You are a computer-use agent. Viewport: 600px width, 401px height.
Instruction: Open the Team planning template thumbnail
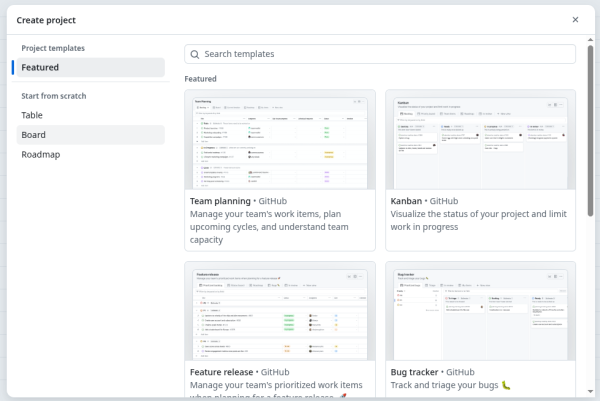point(280,140)
